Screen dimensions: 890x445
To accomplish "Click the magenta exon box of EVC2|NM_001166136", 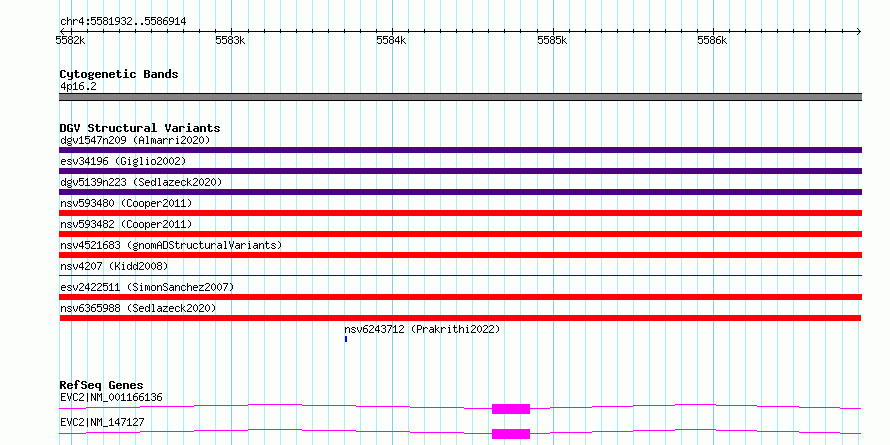I will (511, 409).
